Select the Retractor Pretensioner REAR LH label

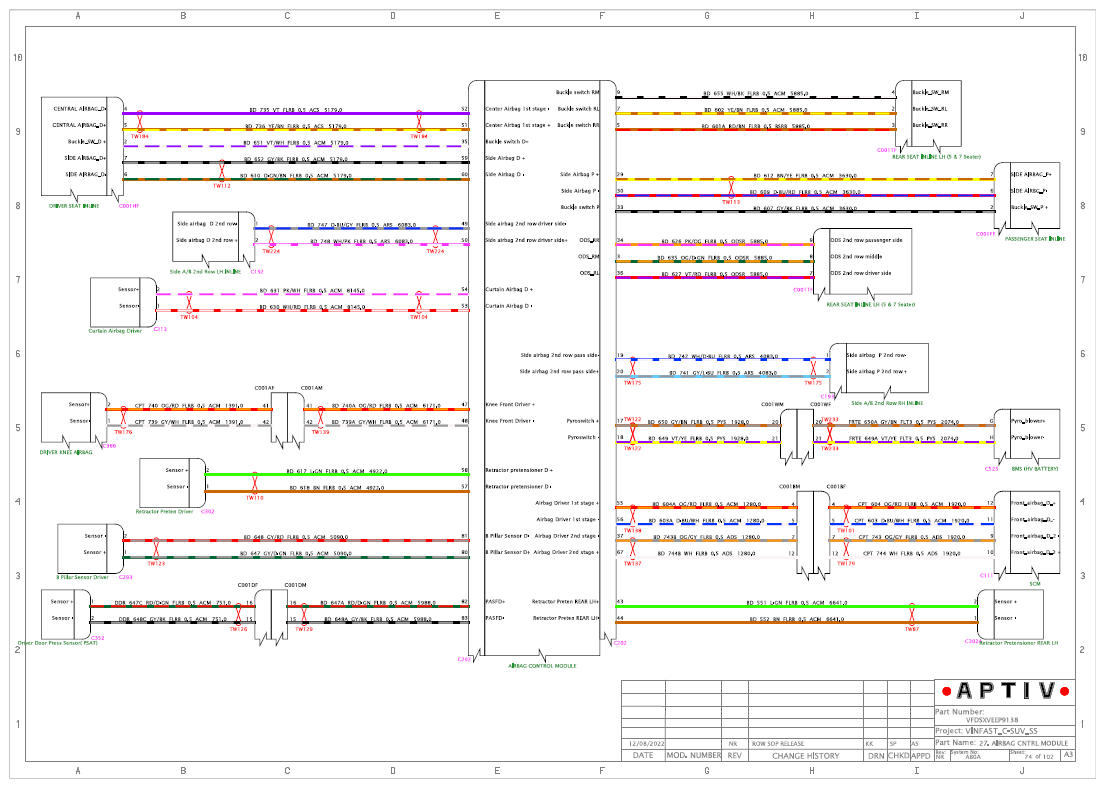pyautogui.click(x=1018, y=643)
